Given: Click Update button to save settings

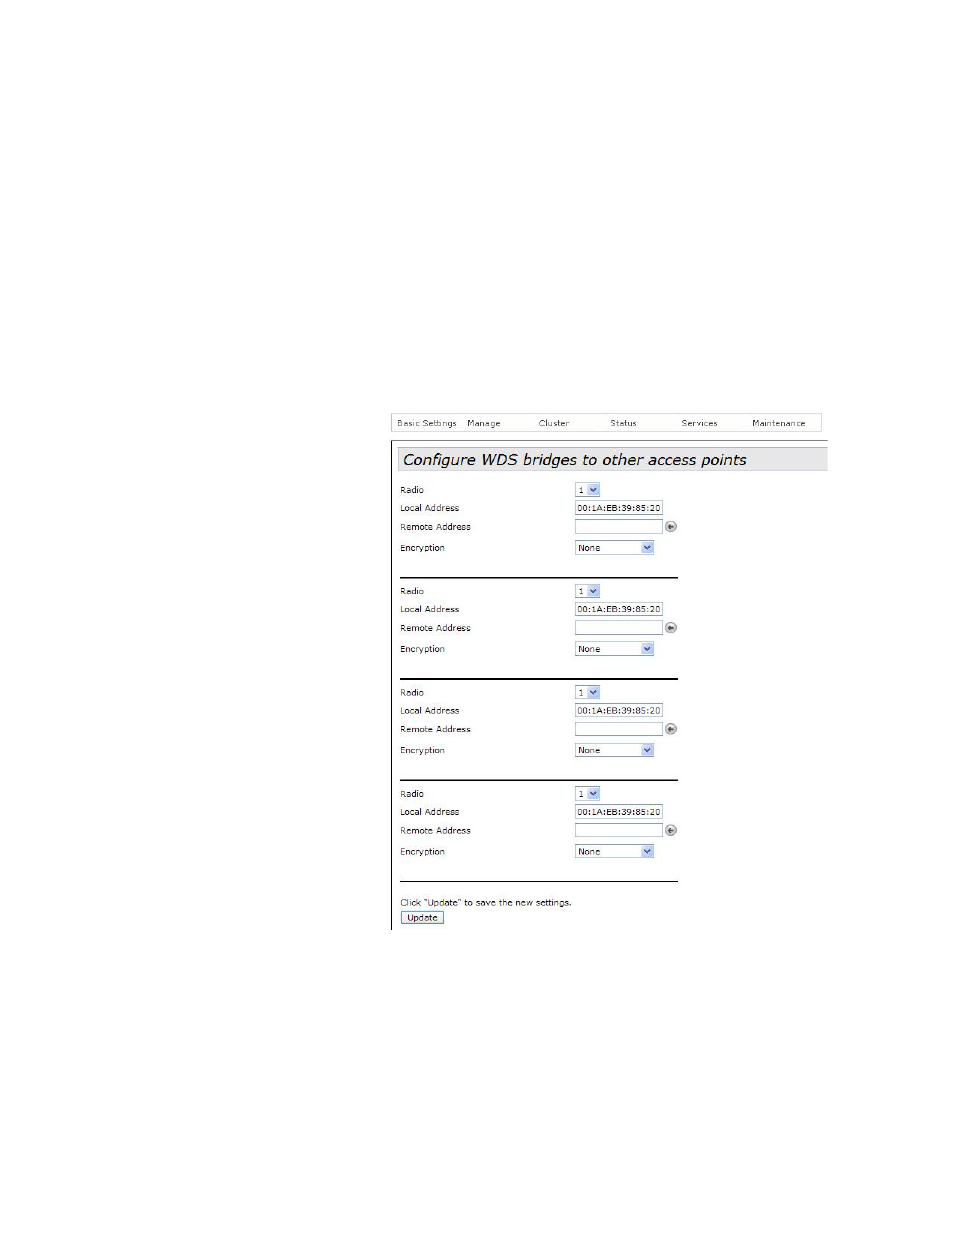Looking at the screenshot, I should (422, 918).
